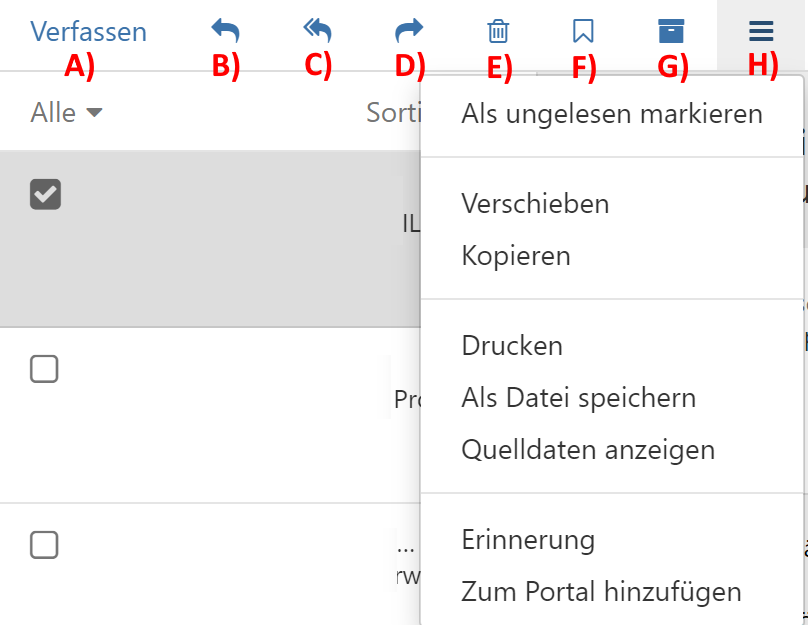Screen dimensions: 808x625
Task: Uncheck the selected first email checkbox
Action: 45,194
